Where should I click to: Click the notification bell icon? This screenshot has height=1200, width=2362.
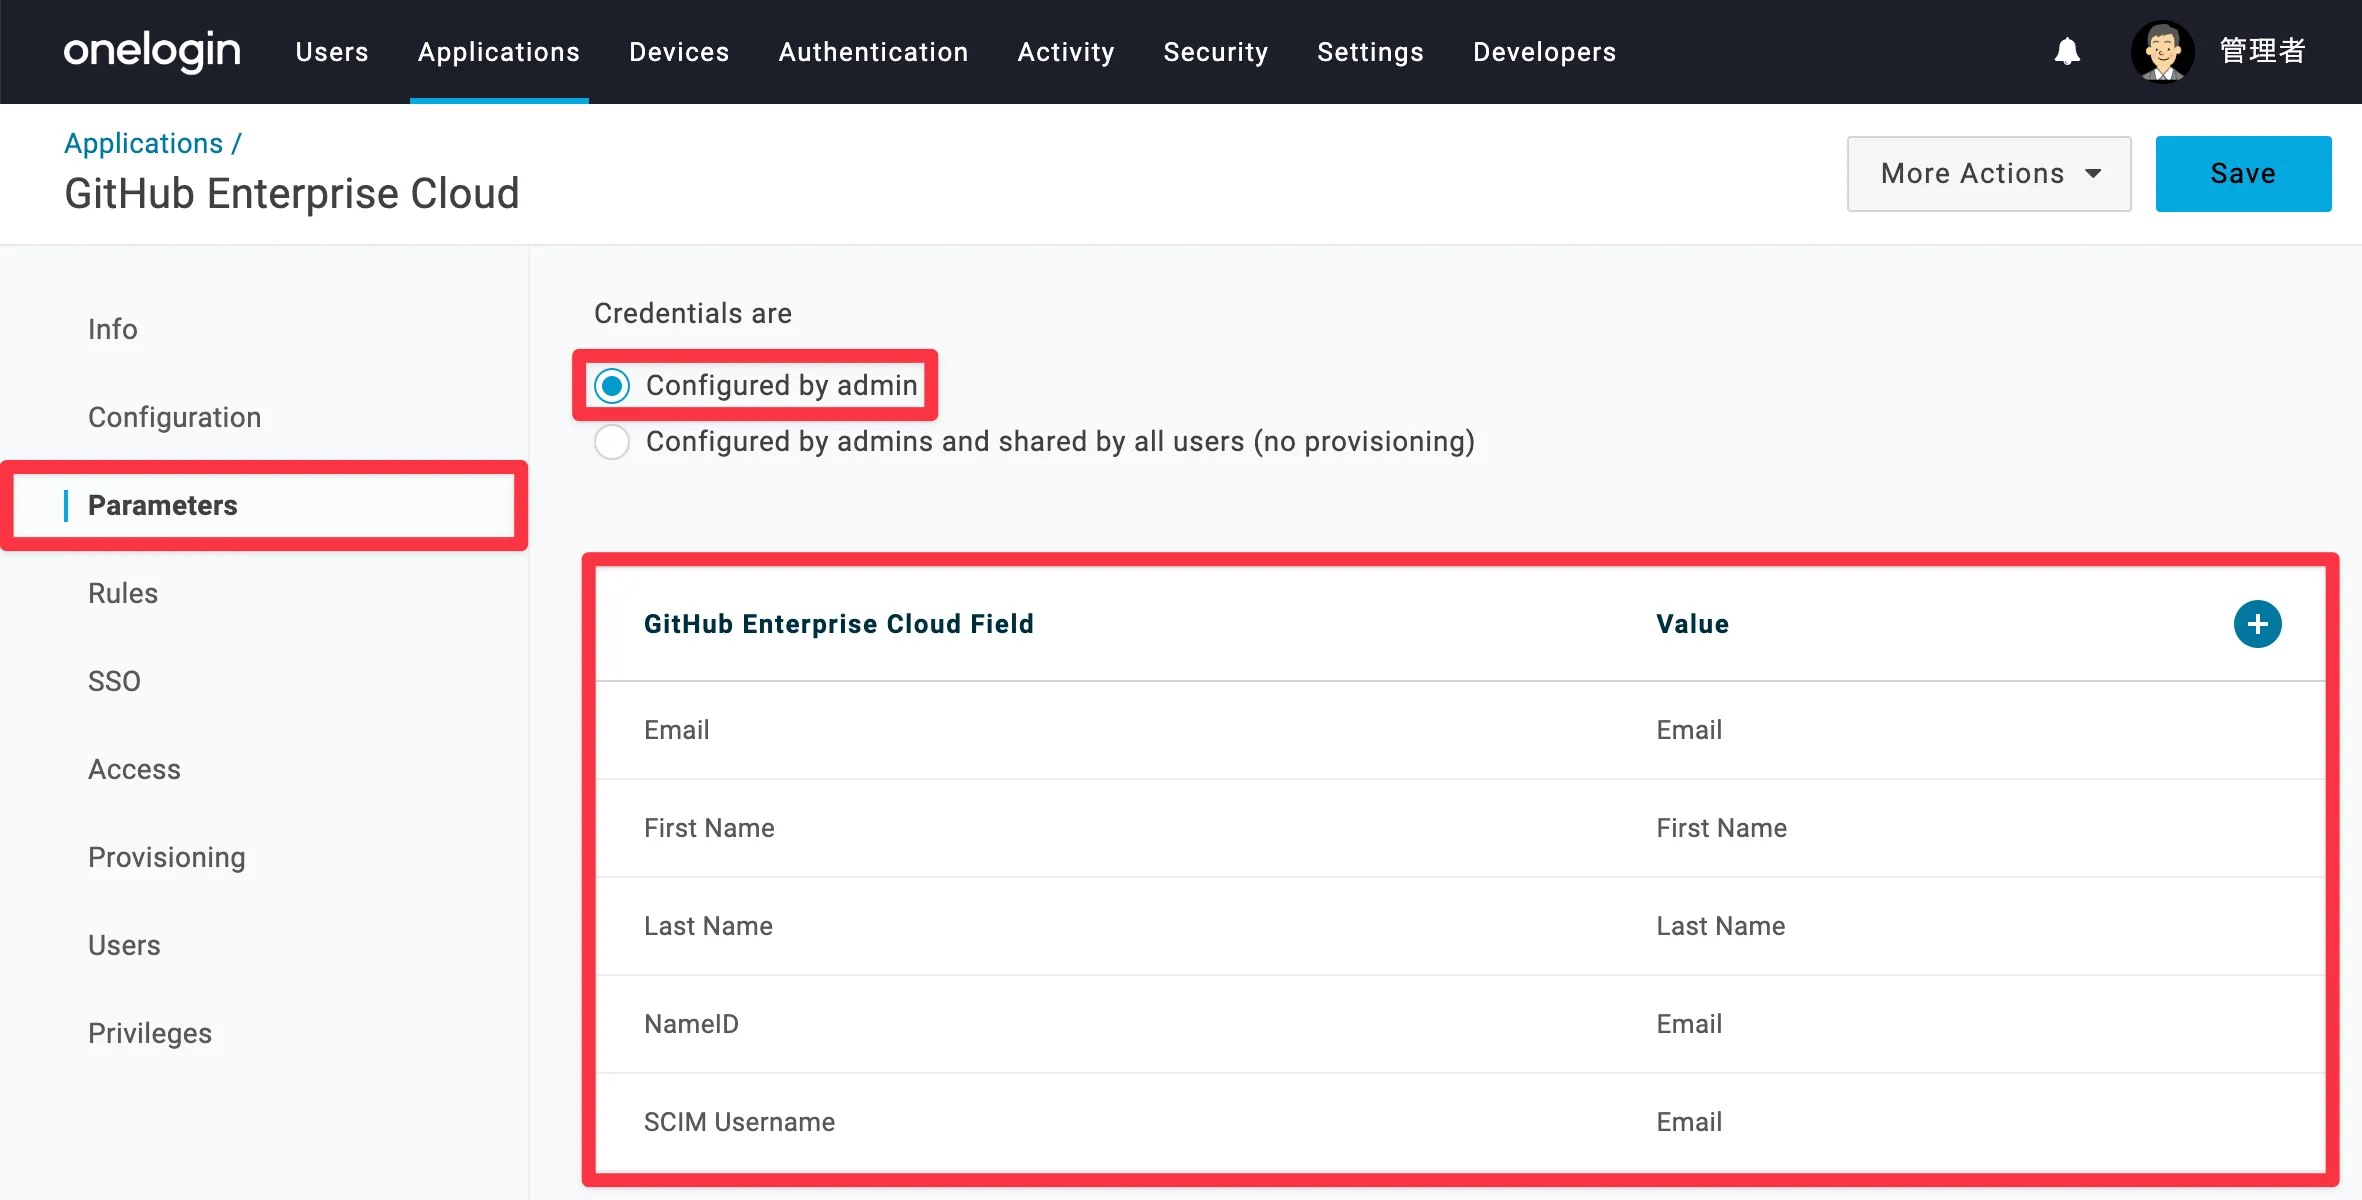[2067, 51]
